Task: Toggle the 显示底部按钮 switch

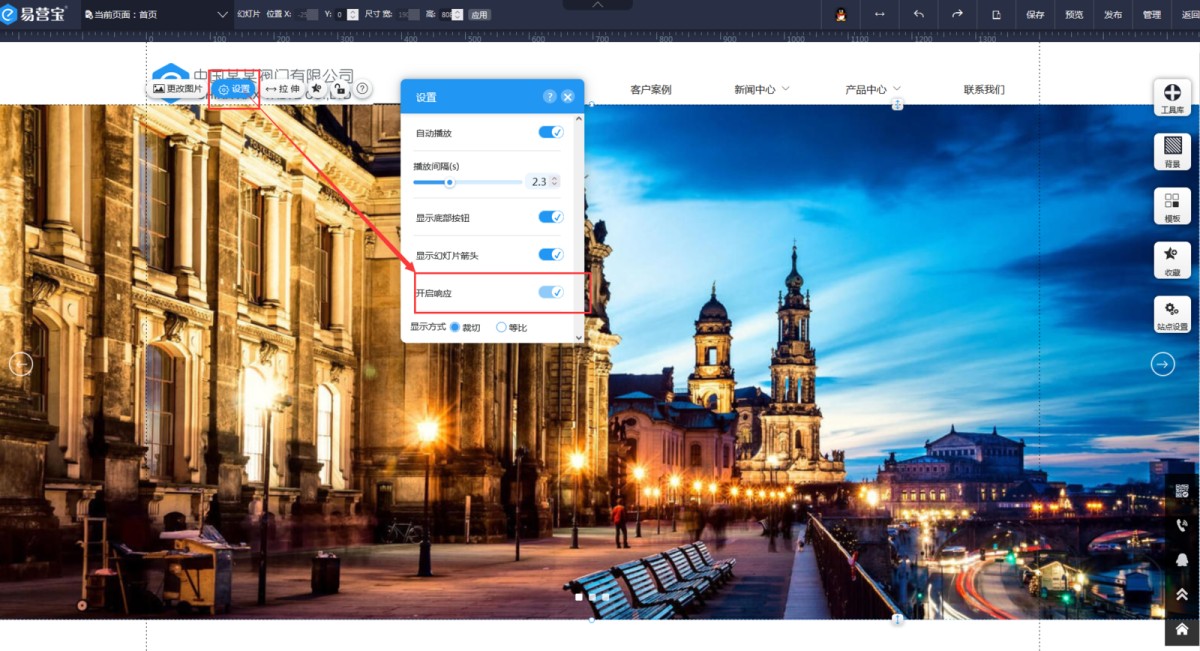Action: (550, 217)
